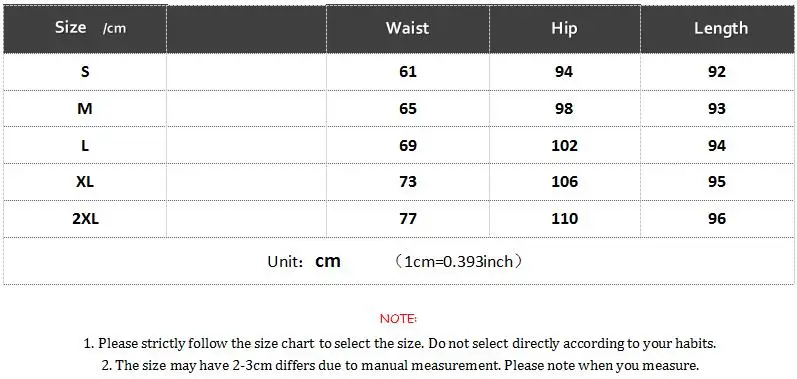This screenshot has width=797, height=379.
Task: Click the note about 2-3cm differences
Action: coord(400,365)
